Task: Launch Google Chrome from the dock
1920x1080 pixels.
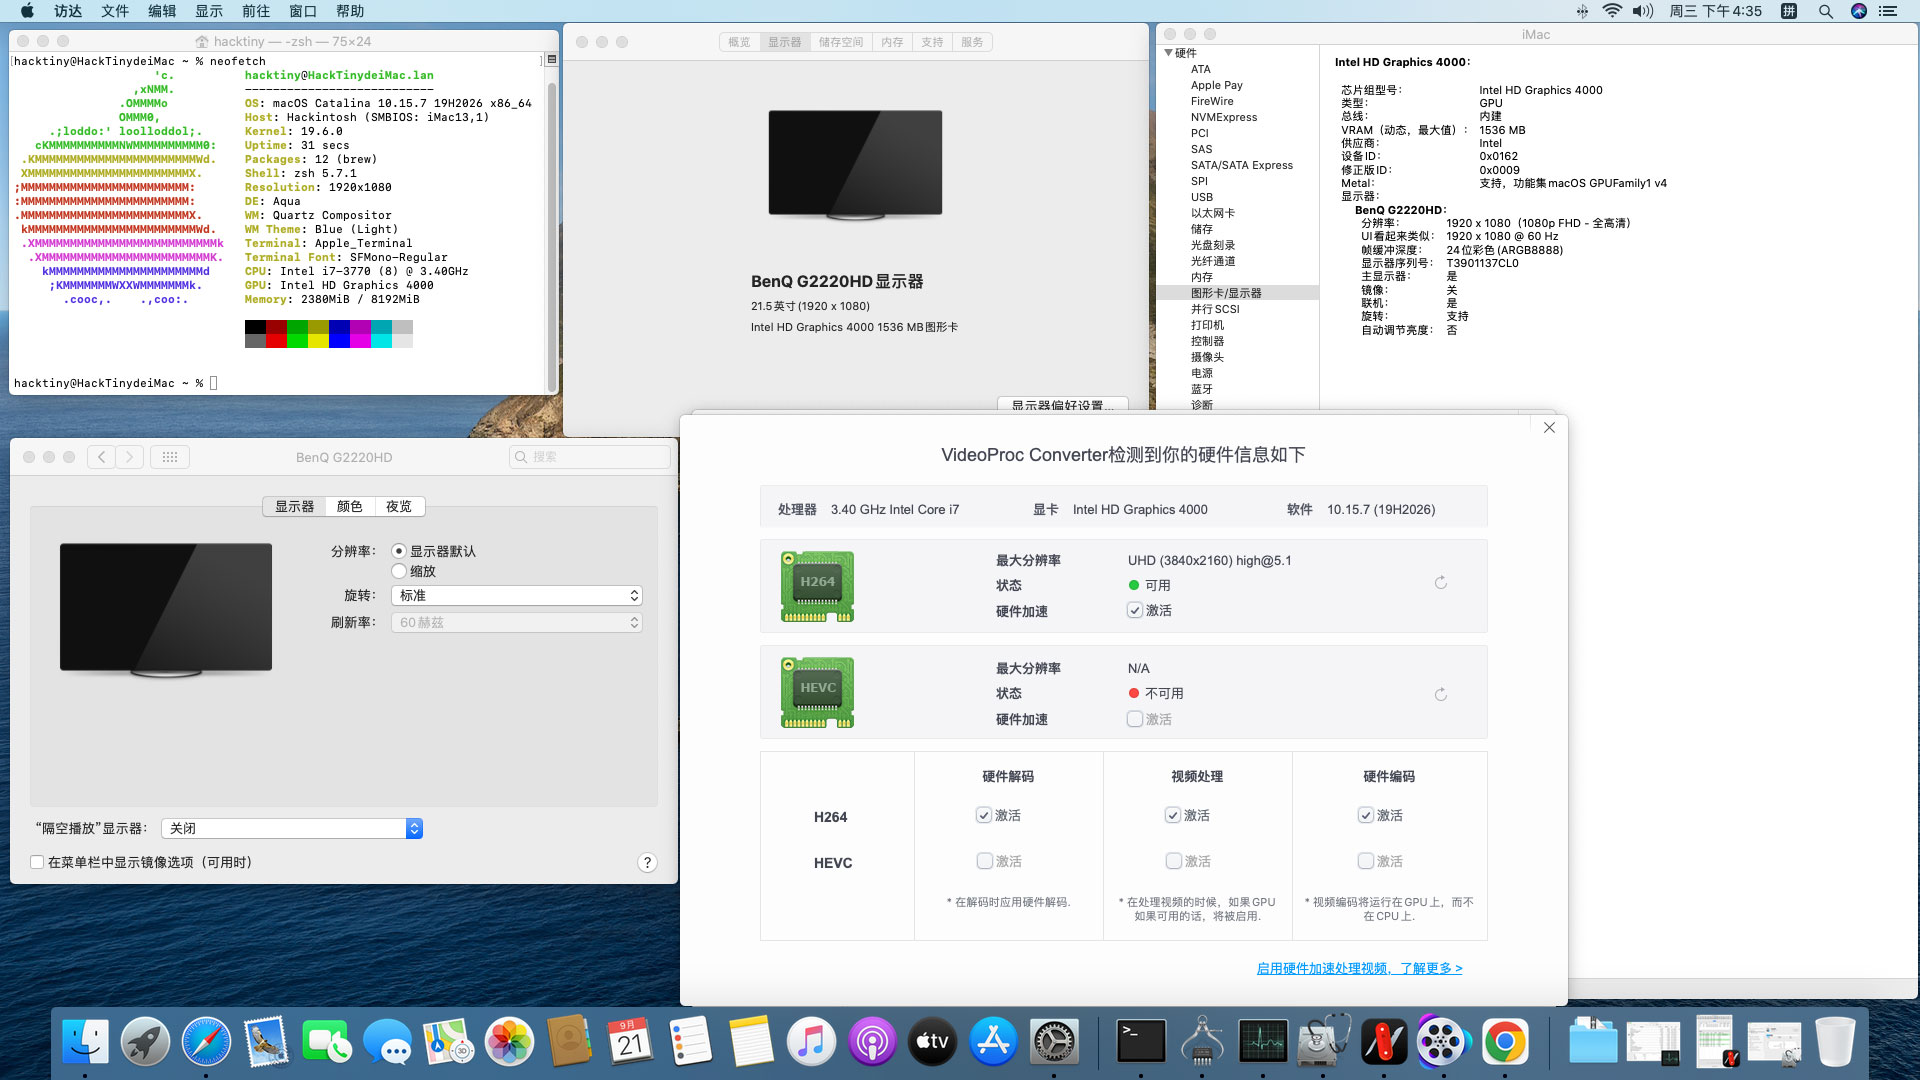Action: pos(1504,1042)
